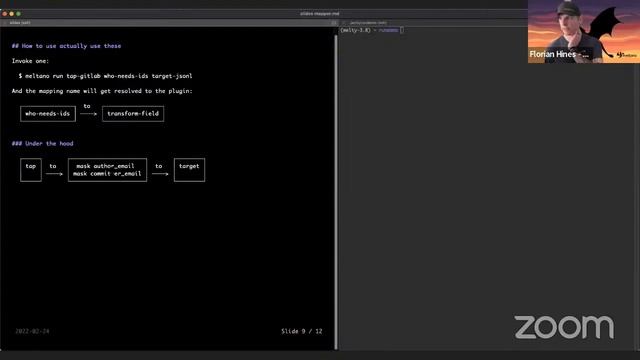
Task: Click Florian Hines' video thumbnail
Action: 584,31
